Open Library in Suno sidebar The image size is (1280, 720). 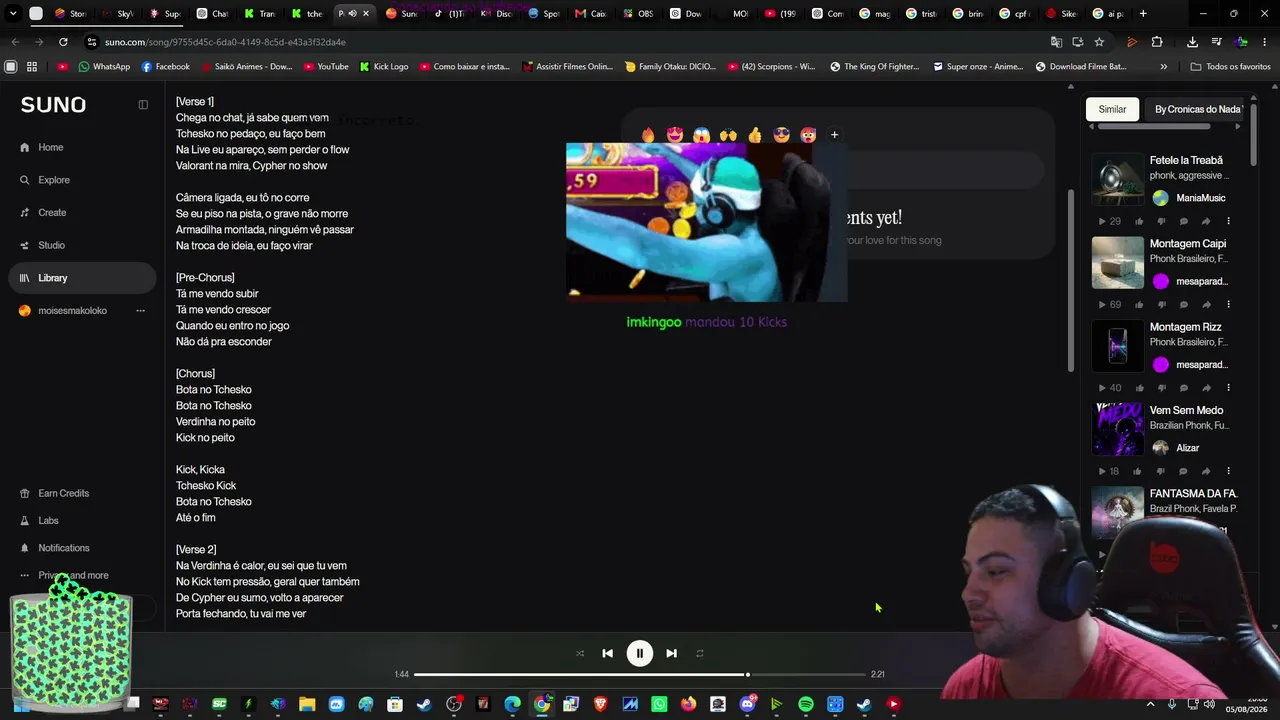80,278
